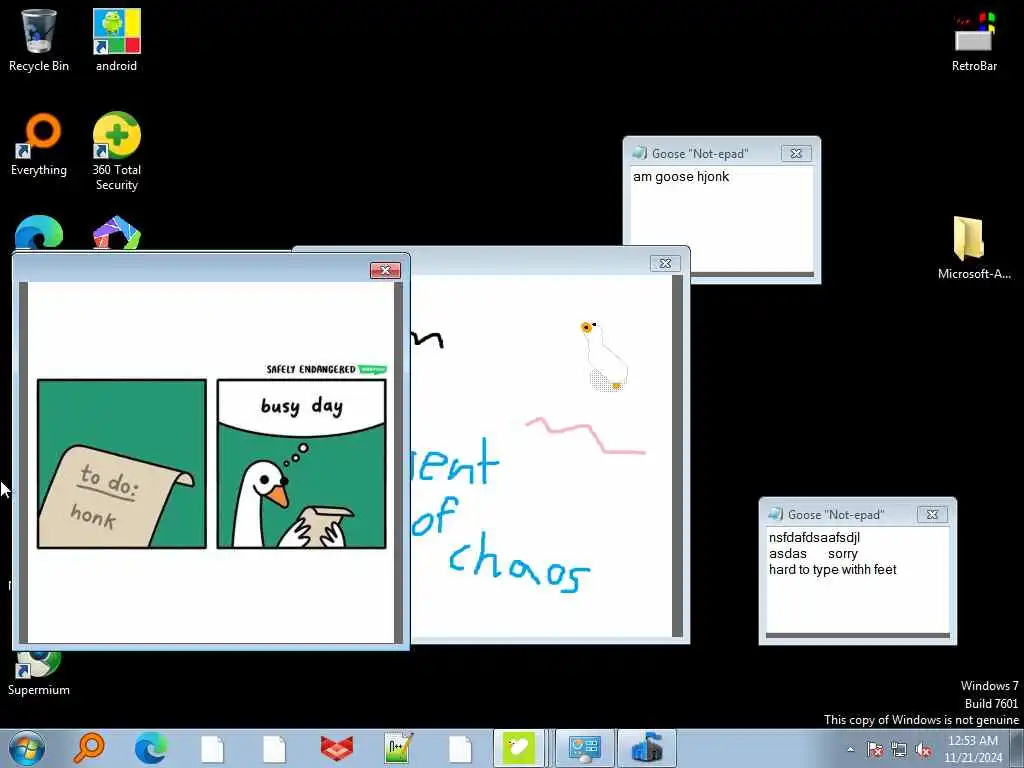The image size is (1024, 768).
Task: Select the Everything desktop shortcut
Action: coord(39,144)
